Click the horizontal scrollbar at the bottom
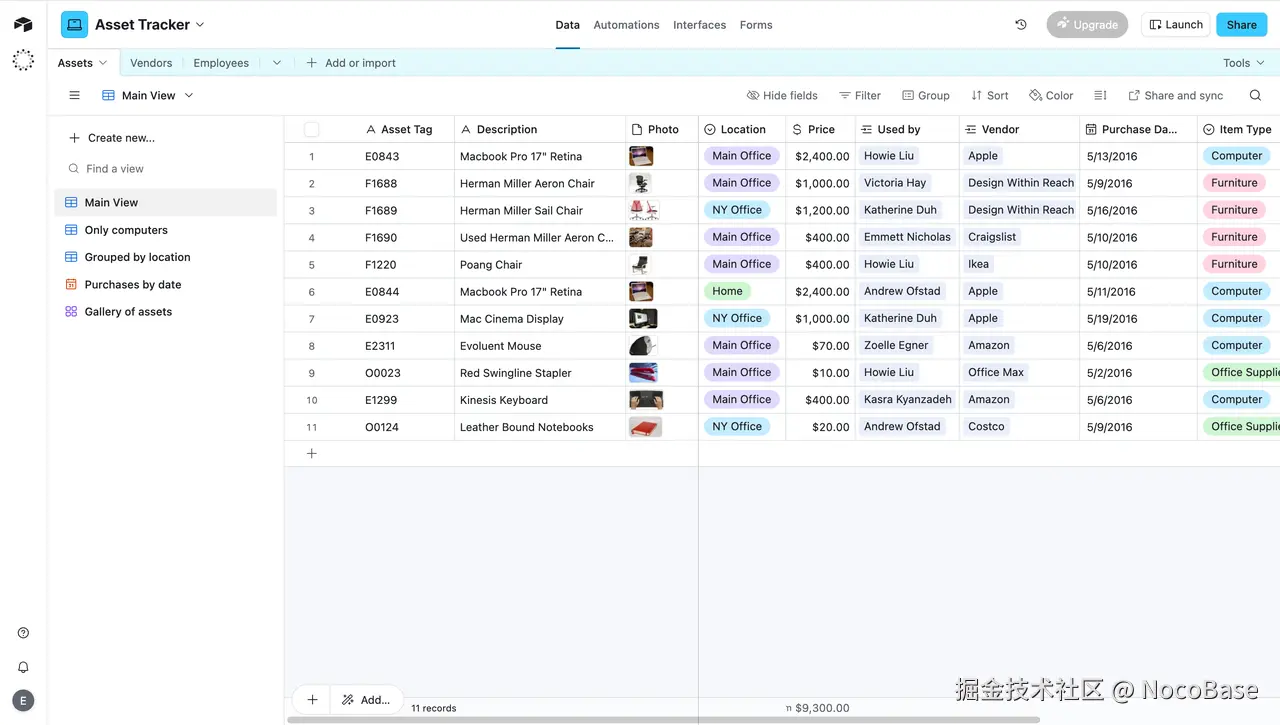Screen dimensions: 1280x725 (663, 720)
